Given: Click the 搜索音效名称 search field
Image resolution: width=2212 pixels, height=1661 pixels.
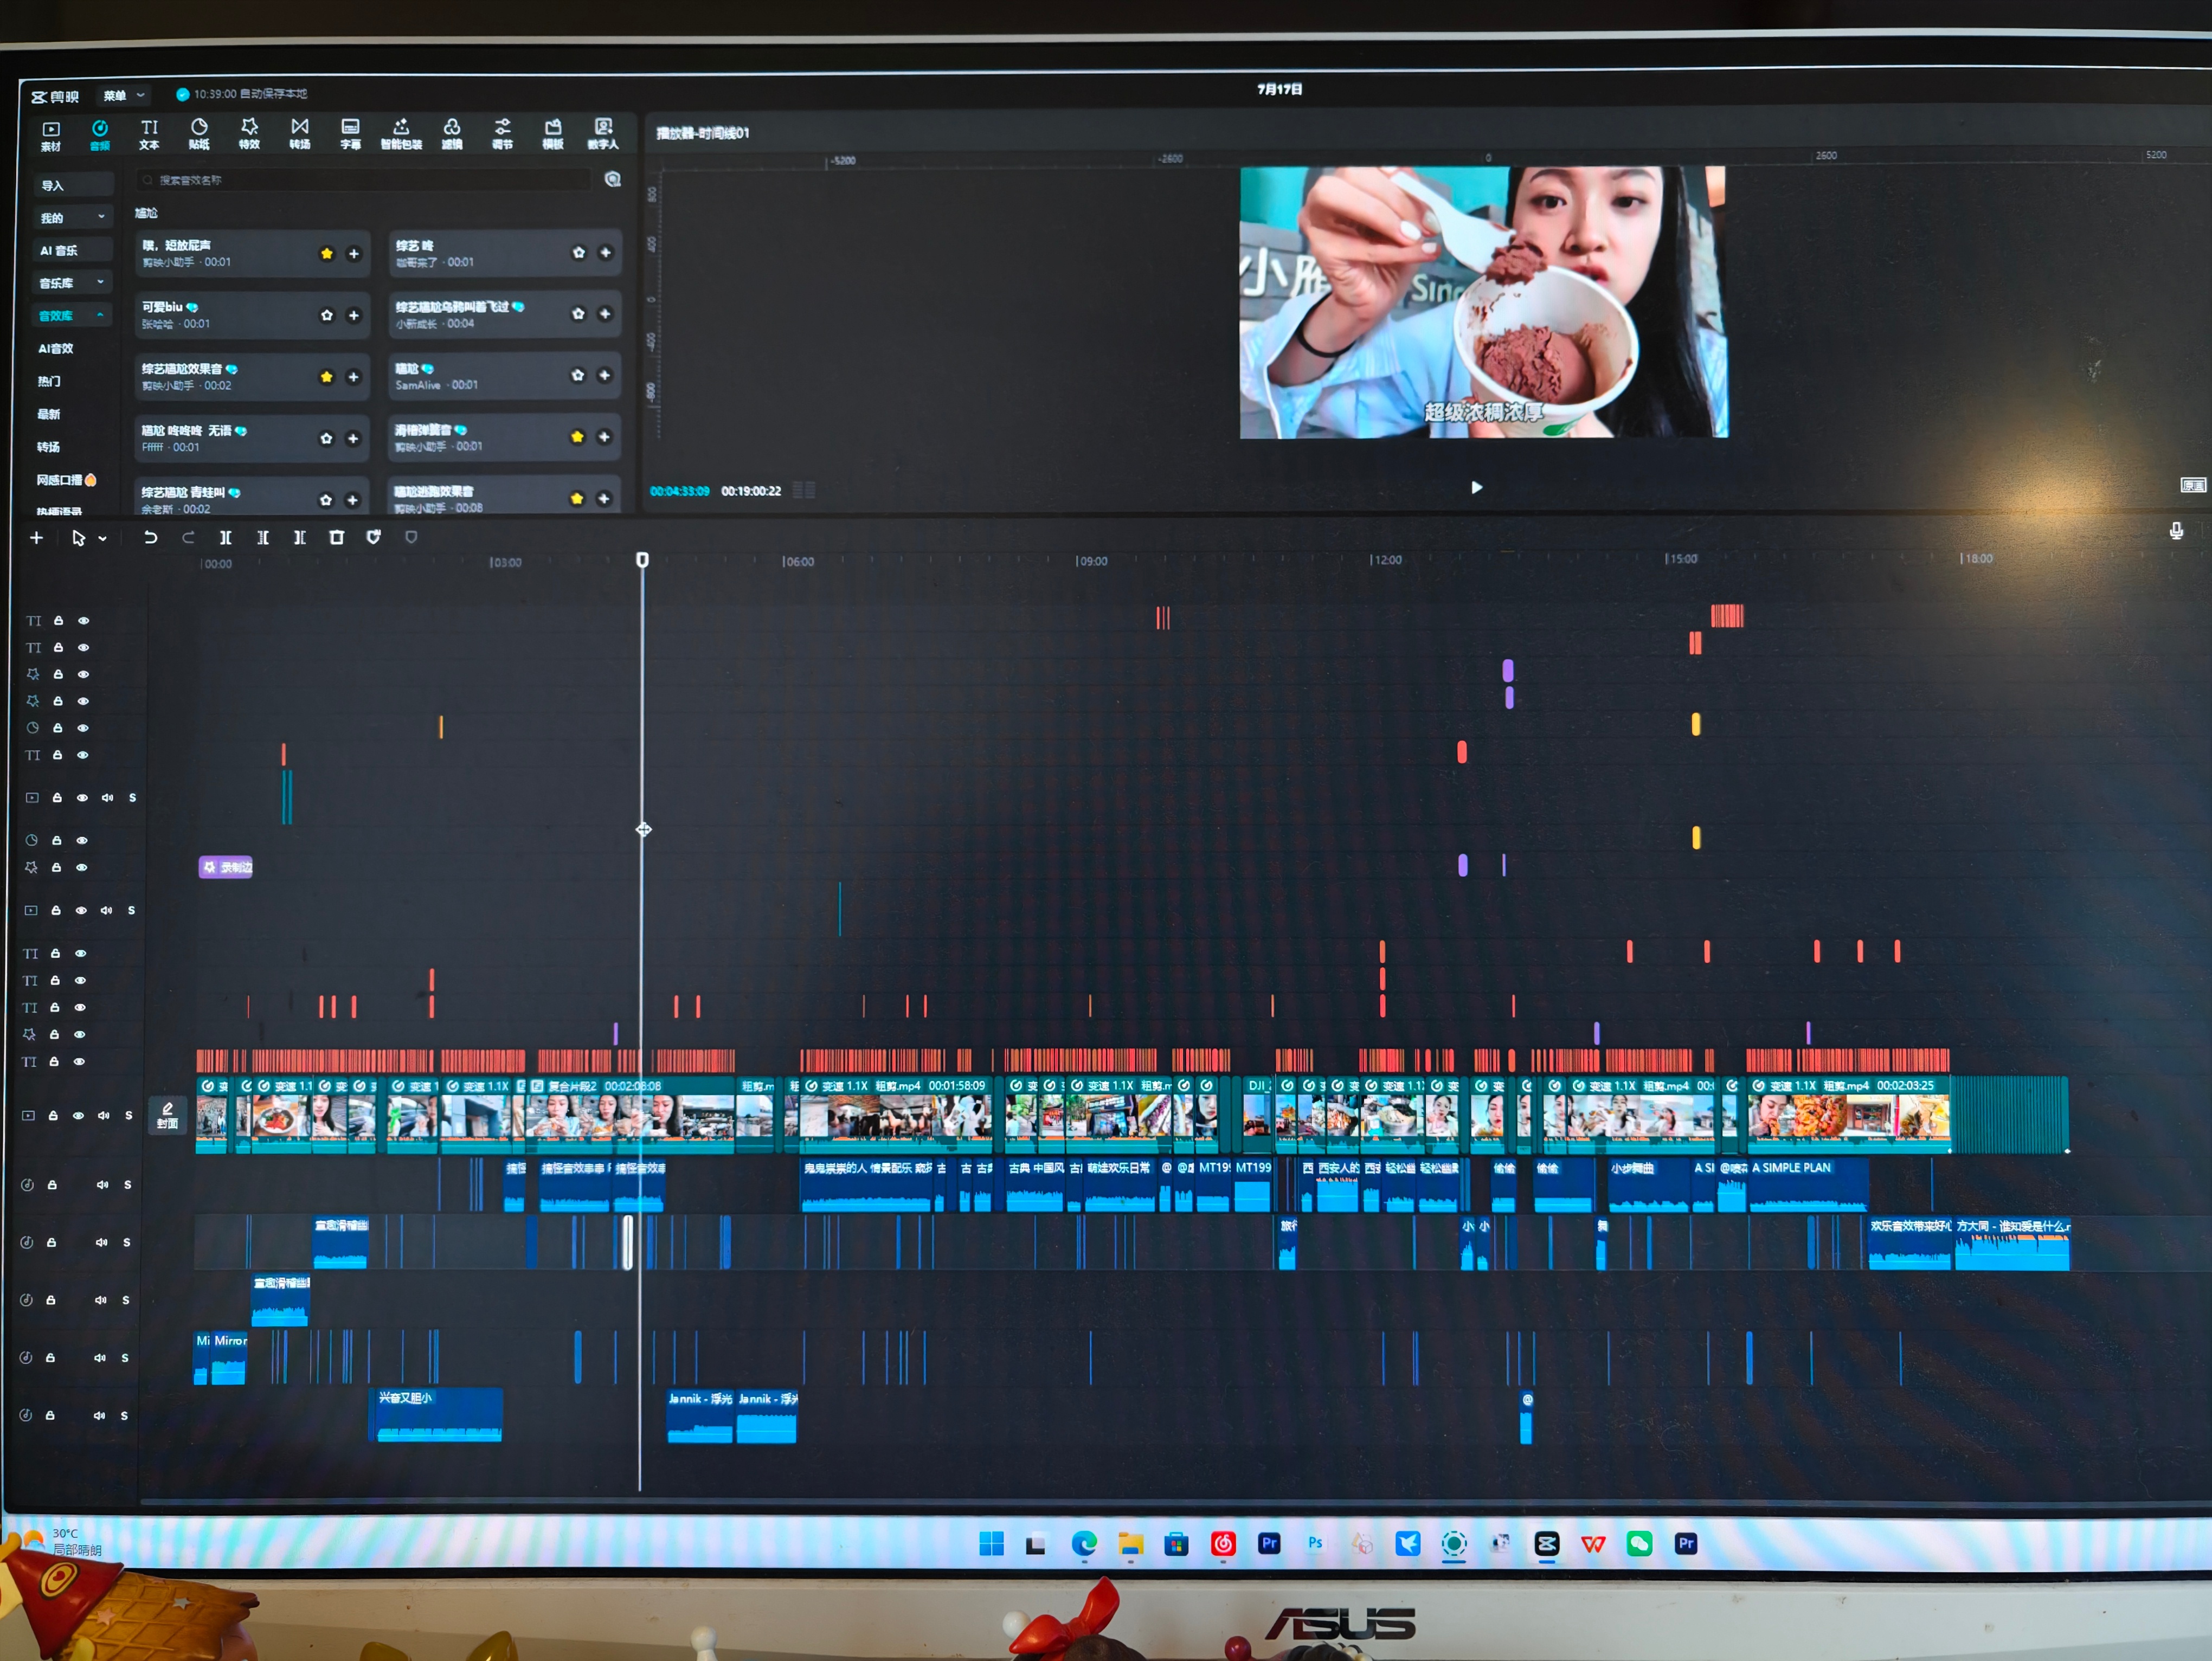Looking at the screenshot, I should [x=365, y=180].
